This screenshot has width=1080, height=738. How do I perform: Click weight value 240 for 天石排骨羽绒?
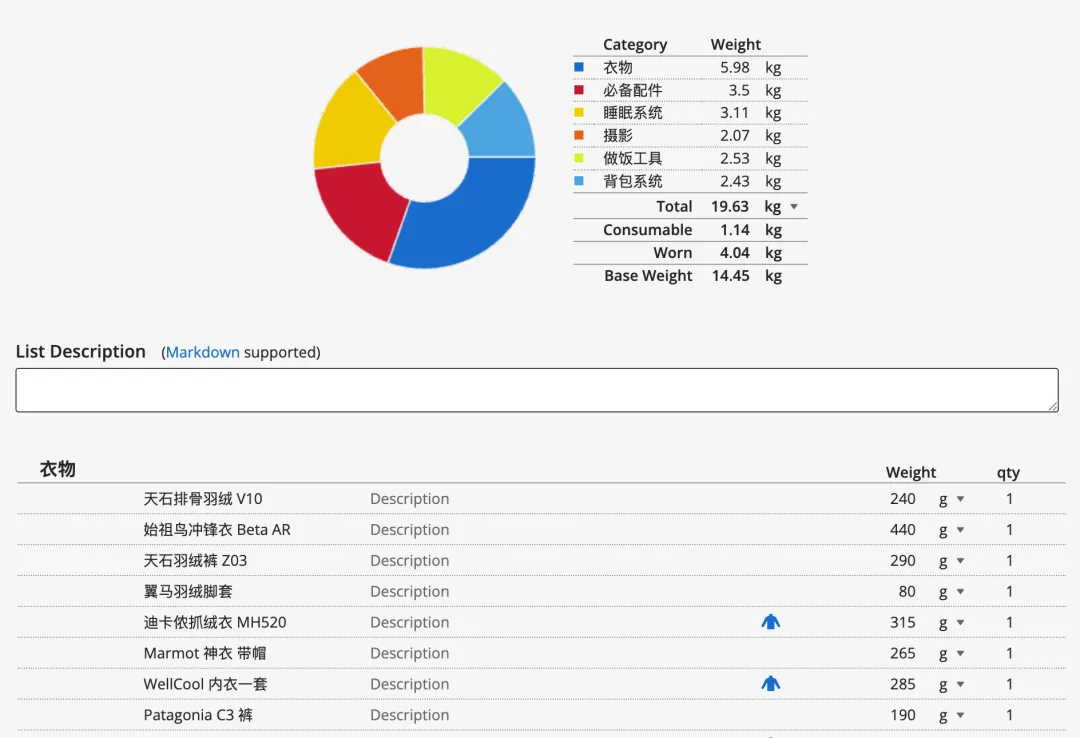point(902,499)
